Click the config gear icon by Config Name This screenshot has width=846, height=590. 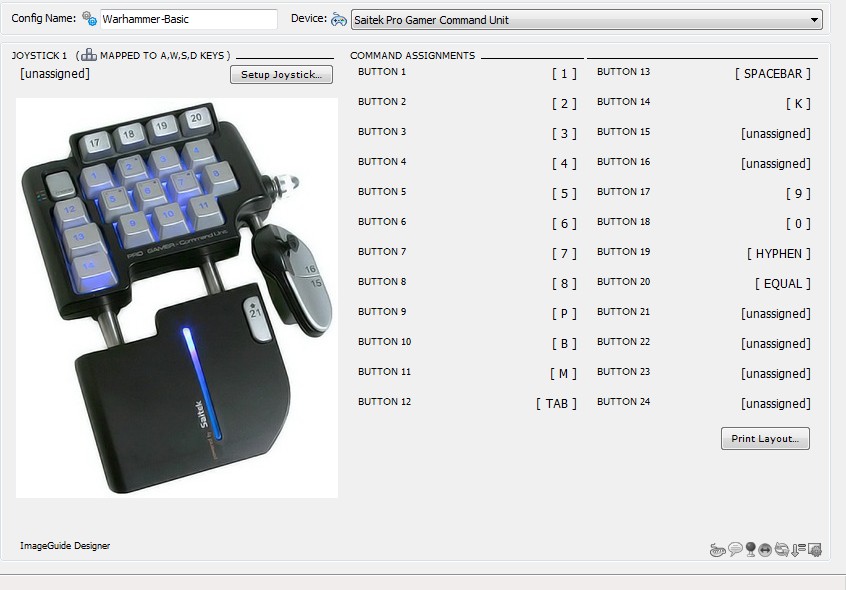coord(89,19)
